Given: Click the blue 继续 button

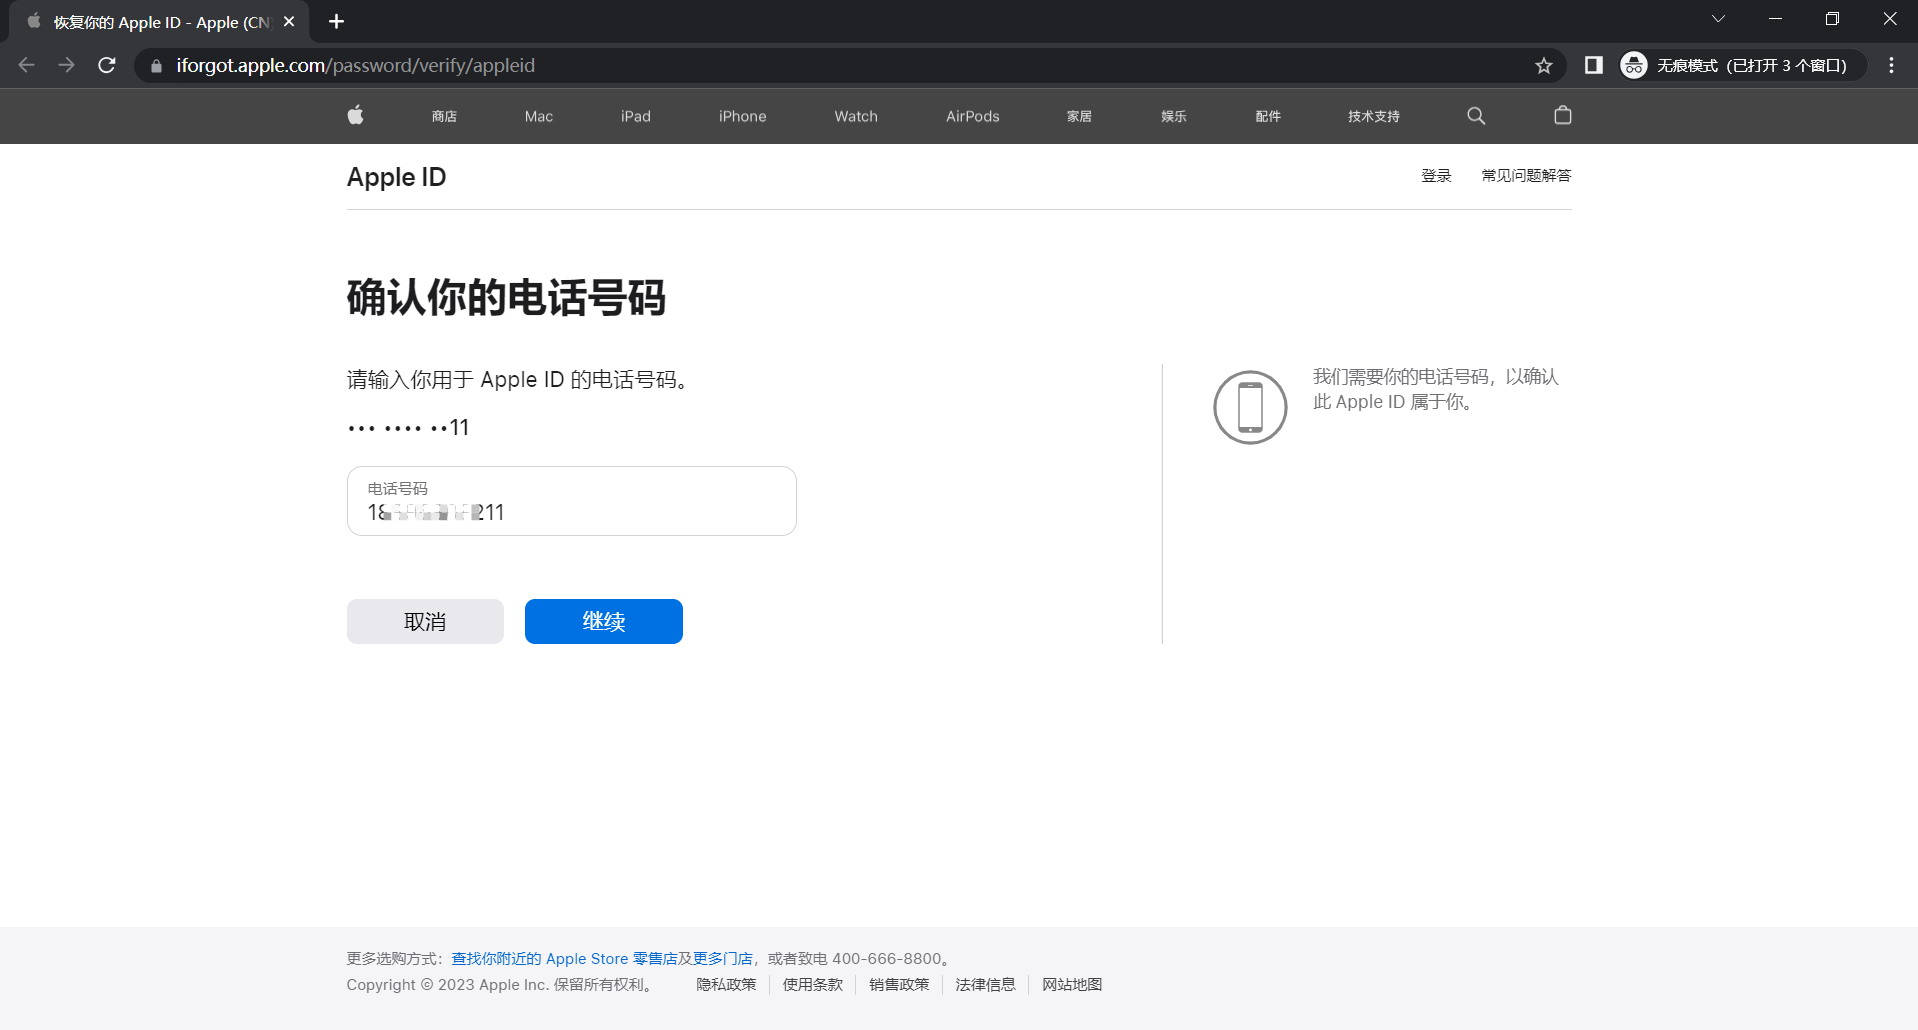Looking at the screenshot, I should (604, 622).
